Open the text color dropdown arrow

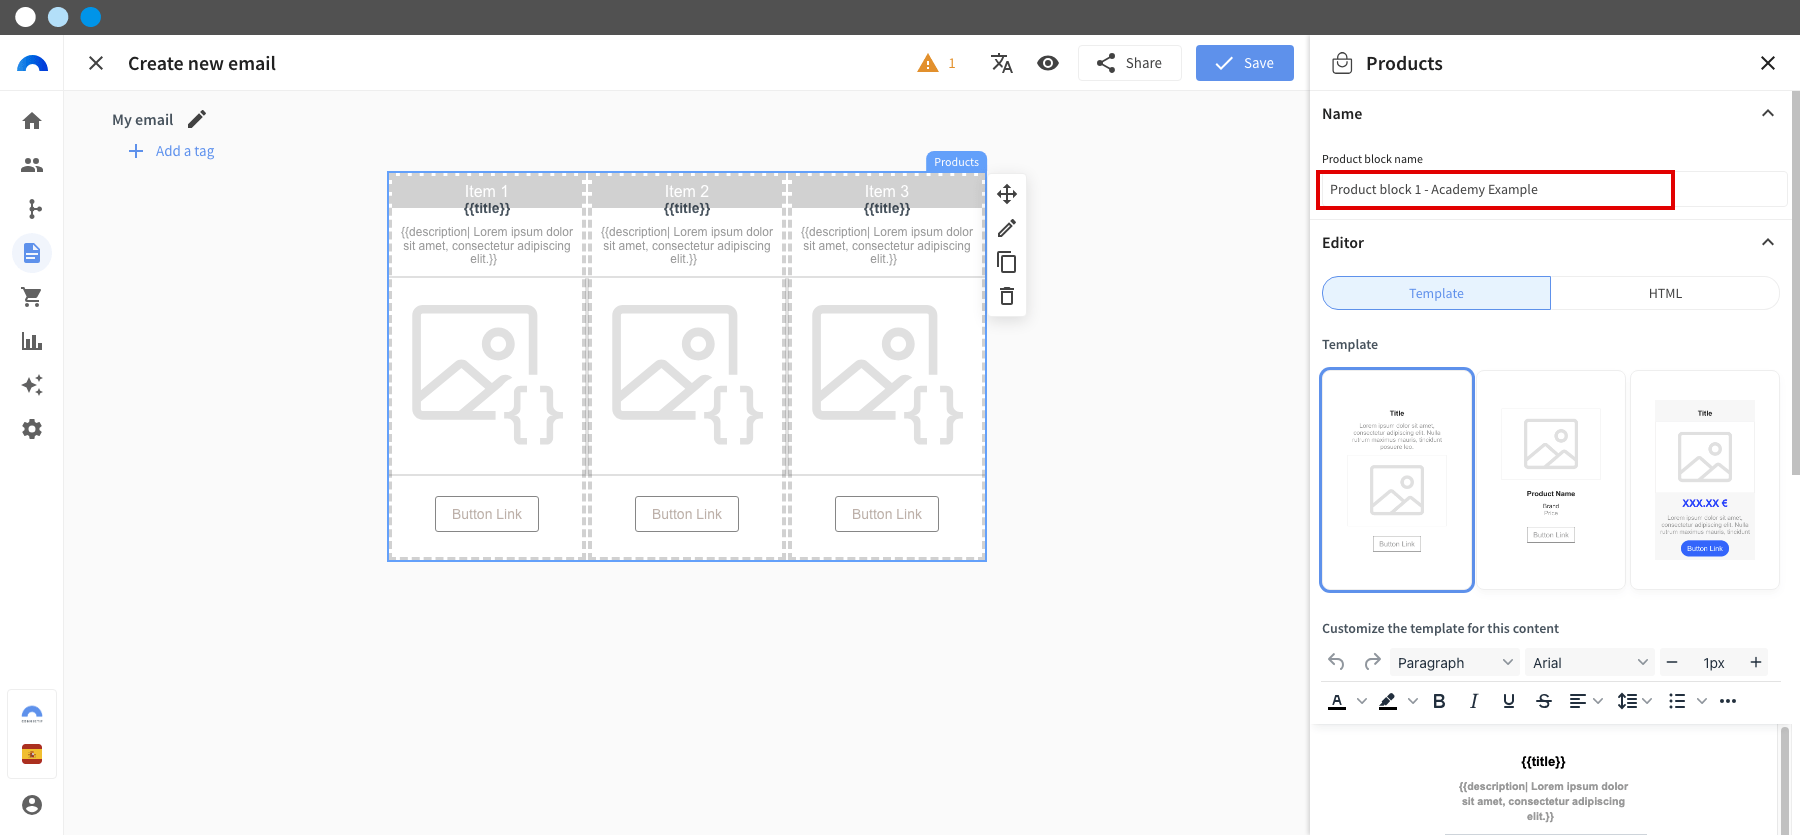pos(1361,701)
